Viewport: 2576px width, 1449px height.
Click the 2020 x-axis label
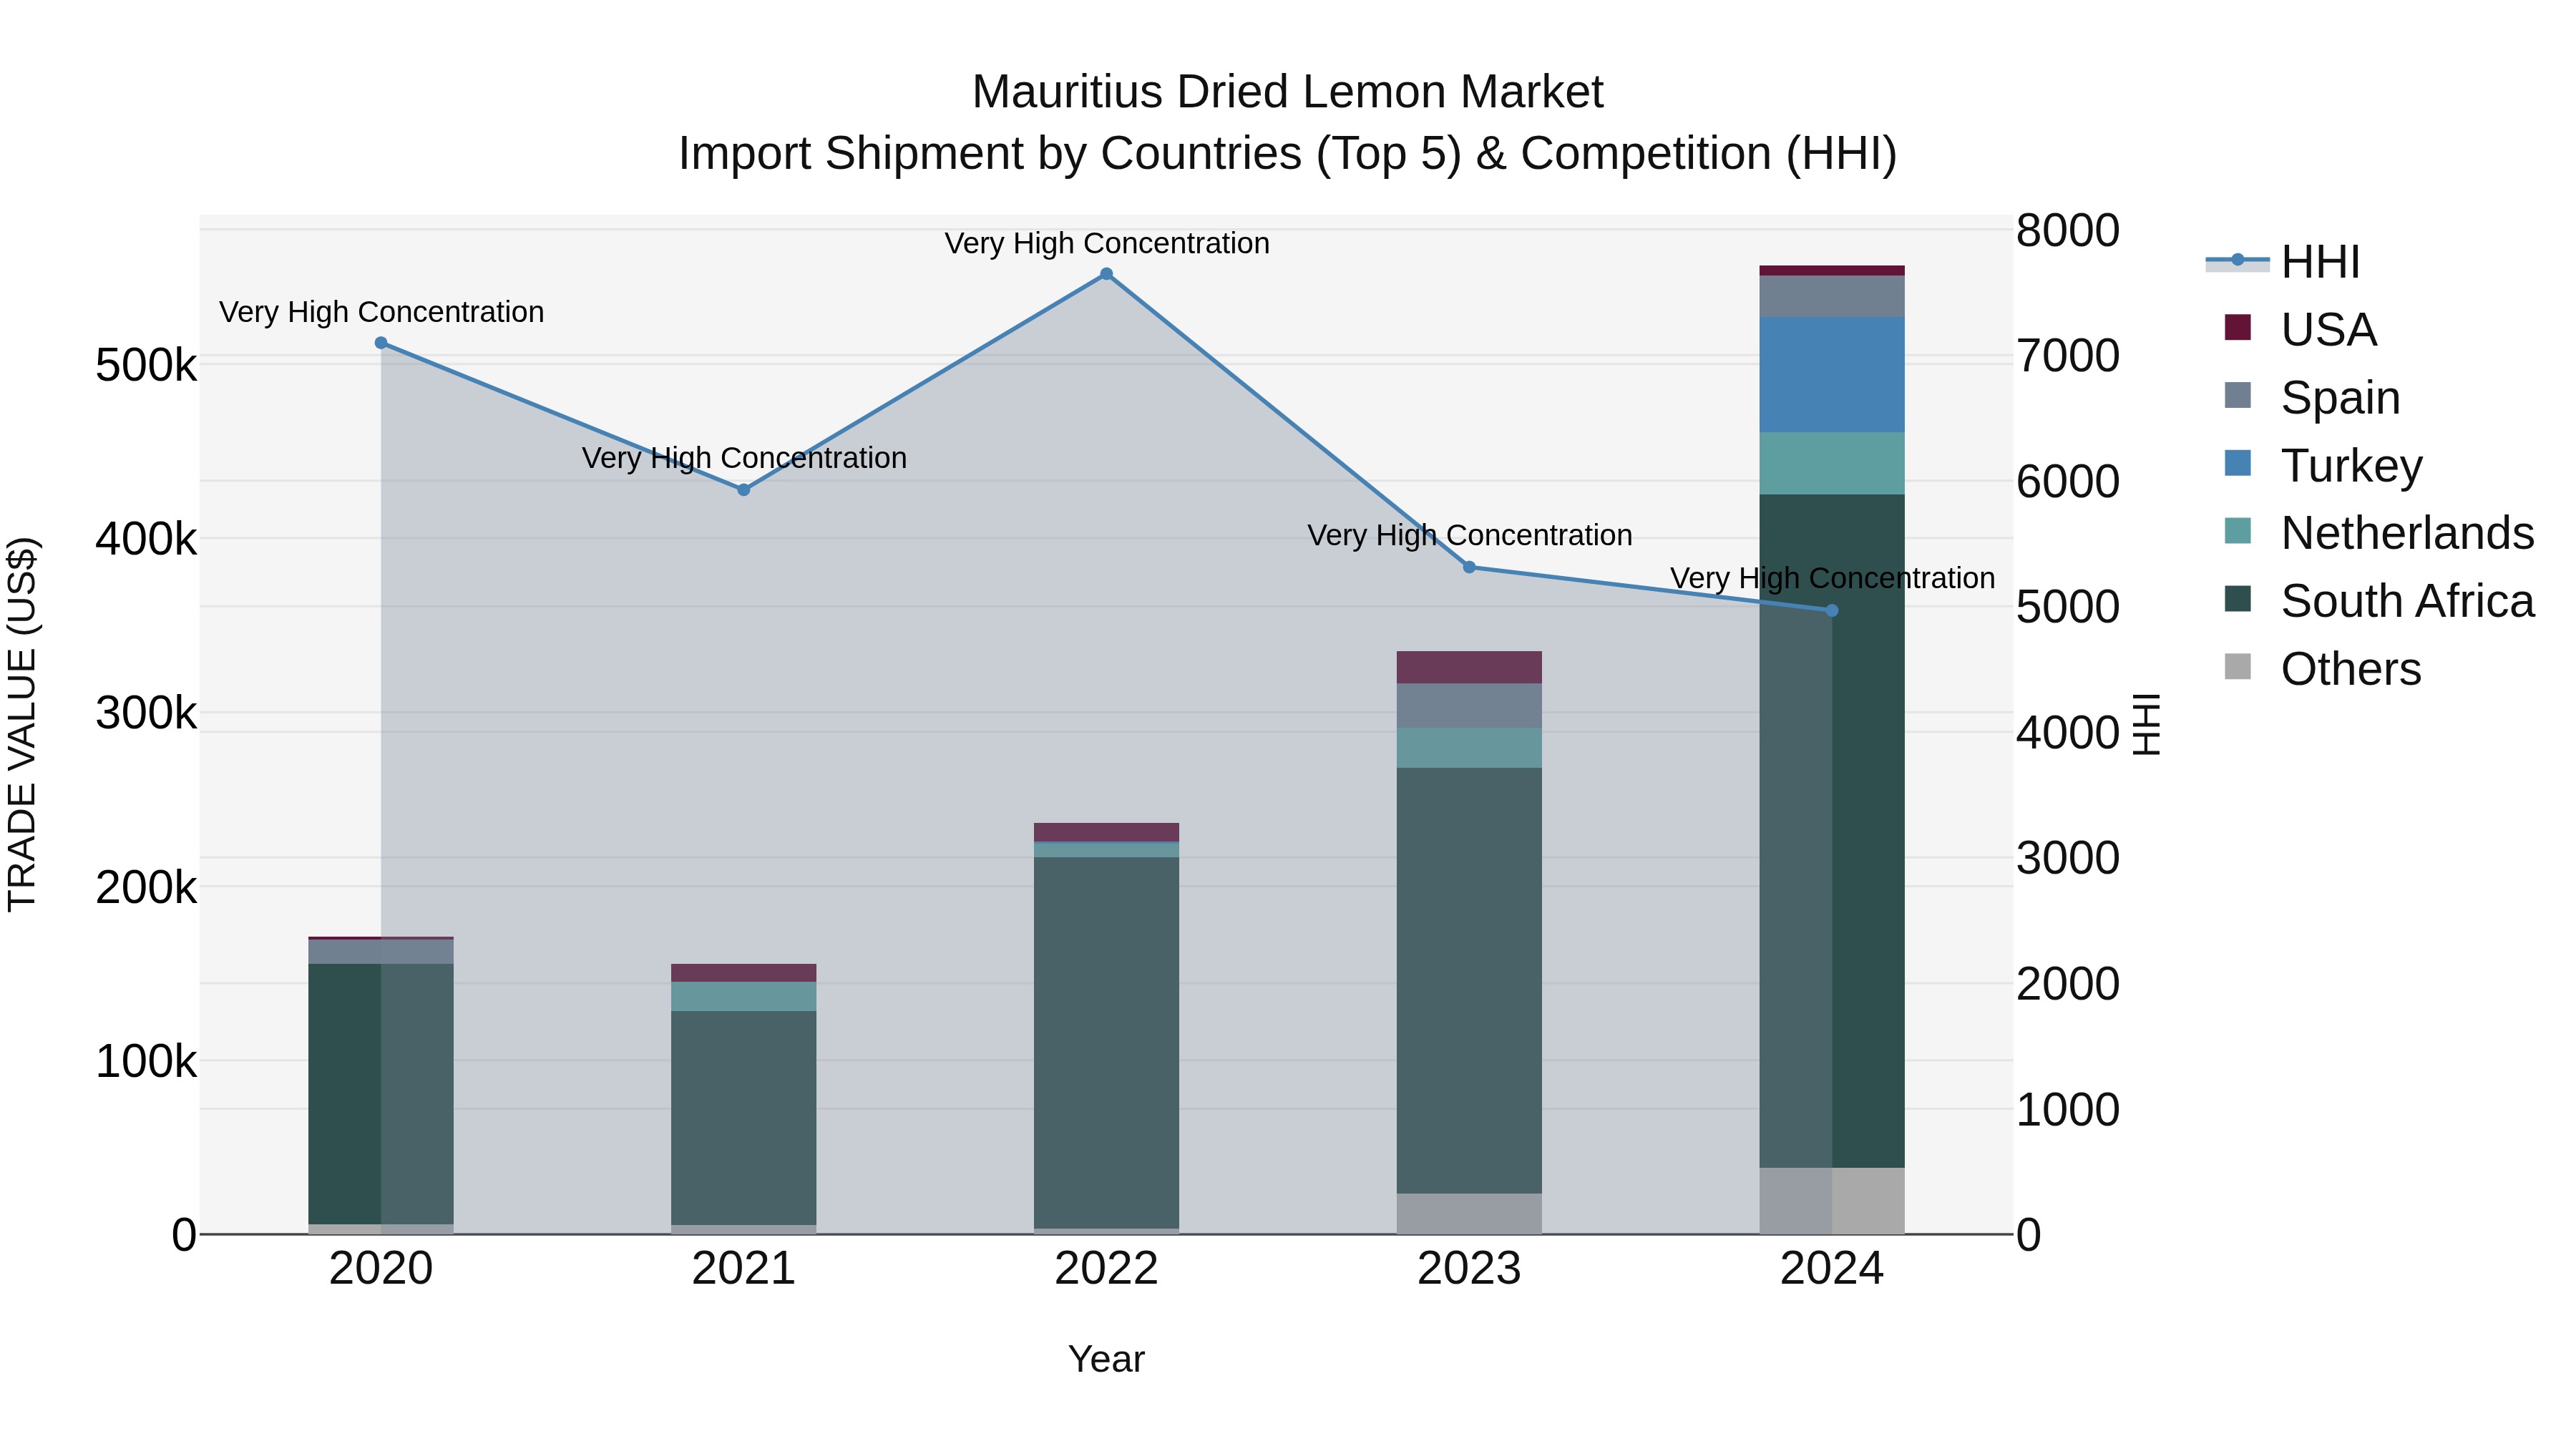coord(381,1269)
